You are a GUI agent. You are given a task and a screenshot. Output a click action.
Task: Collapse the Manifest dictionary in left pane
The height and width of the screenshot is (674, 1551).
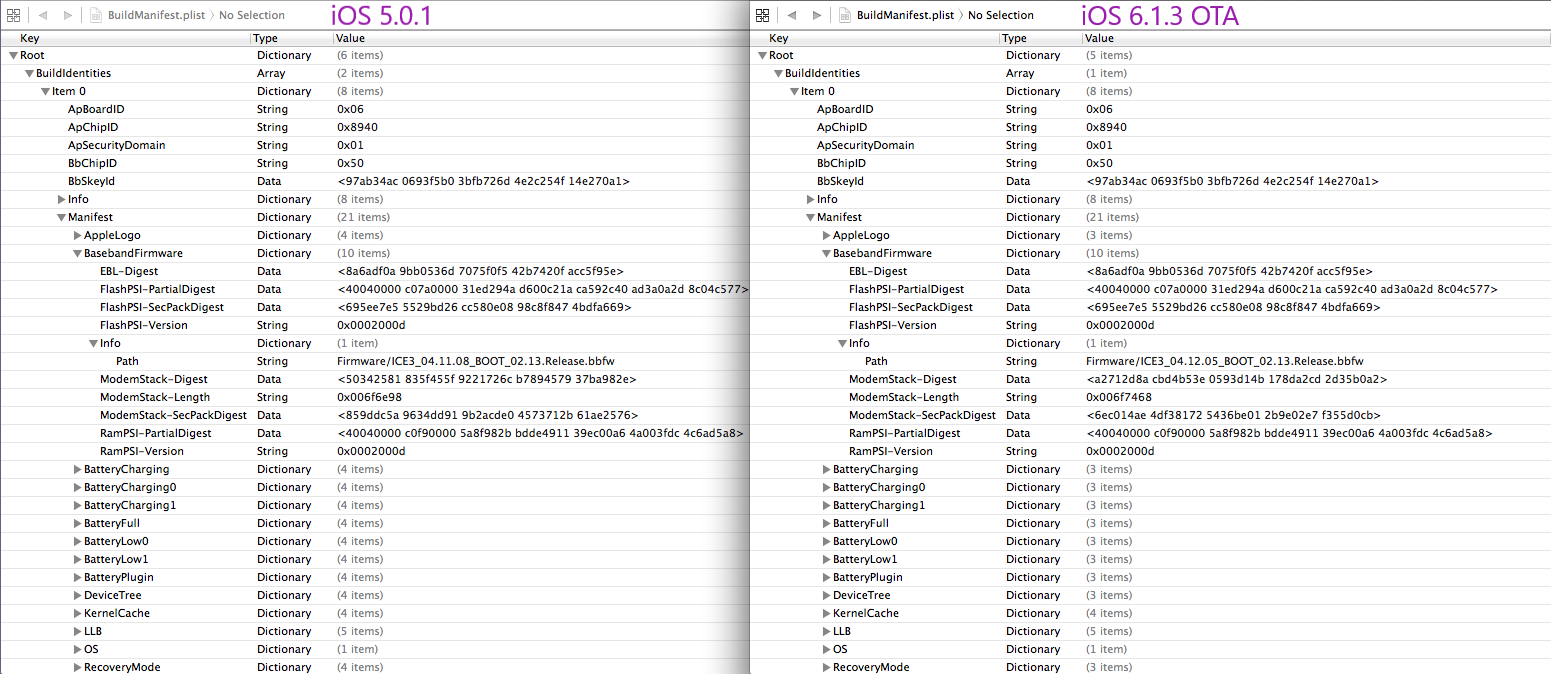tap(61, 217)
